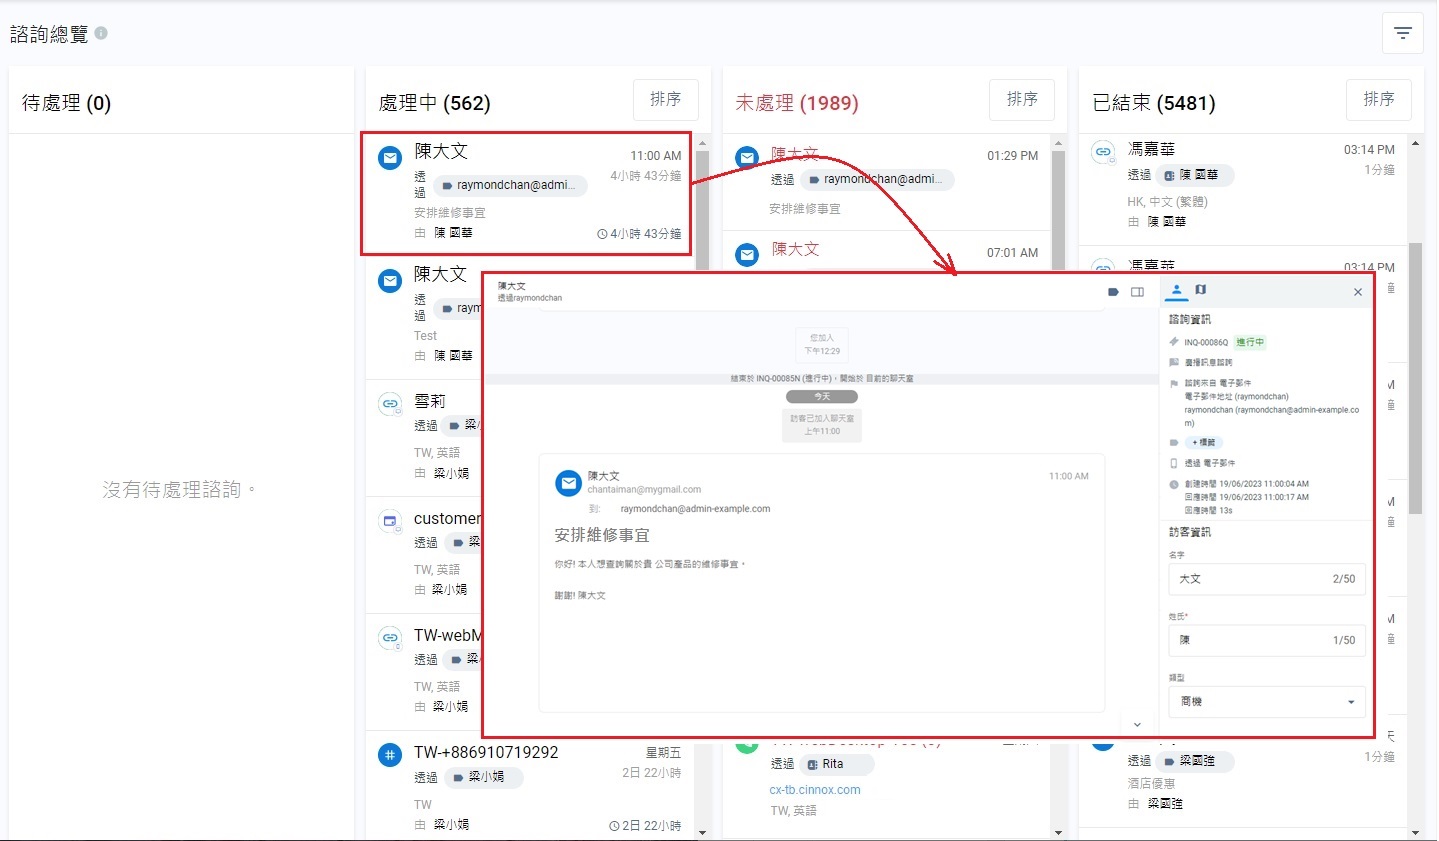Click the scroll-up arrow of the 處理中 list
This screenshot has width=1439, height=841.
tap(702, 143)
